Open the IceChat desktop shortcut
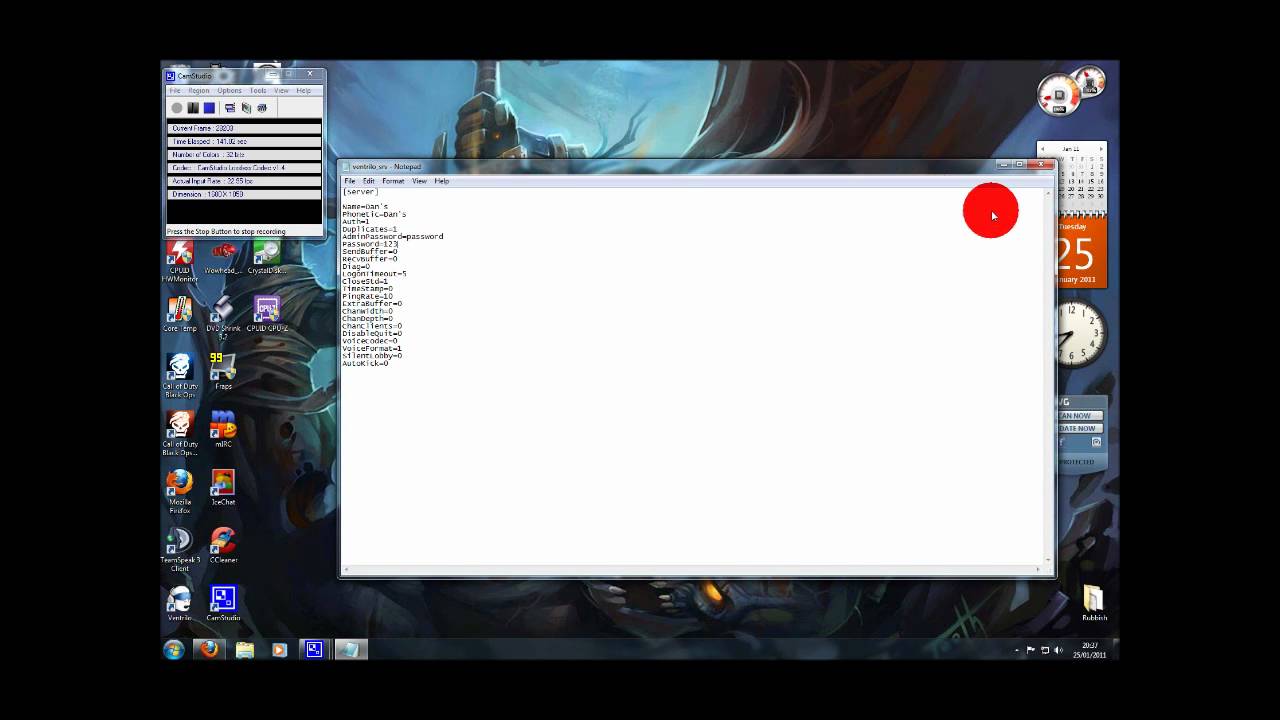 pos(223,488)
